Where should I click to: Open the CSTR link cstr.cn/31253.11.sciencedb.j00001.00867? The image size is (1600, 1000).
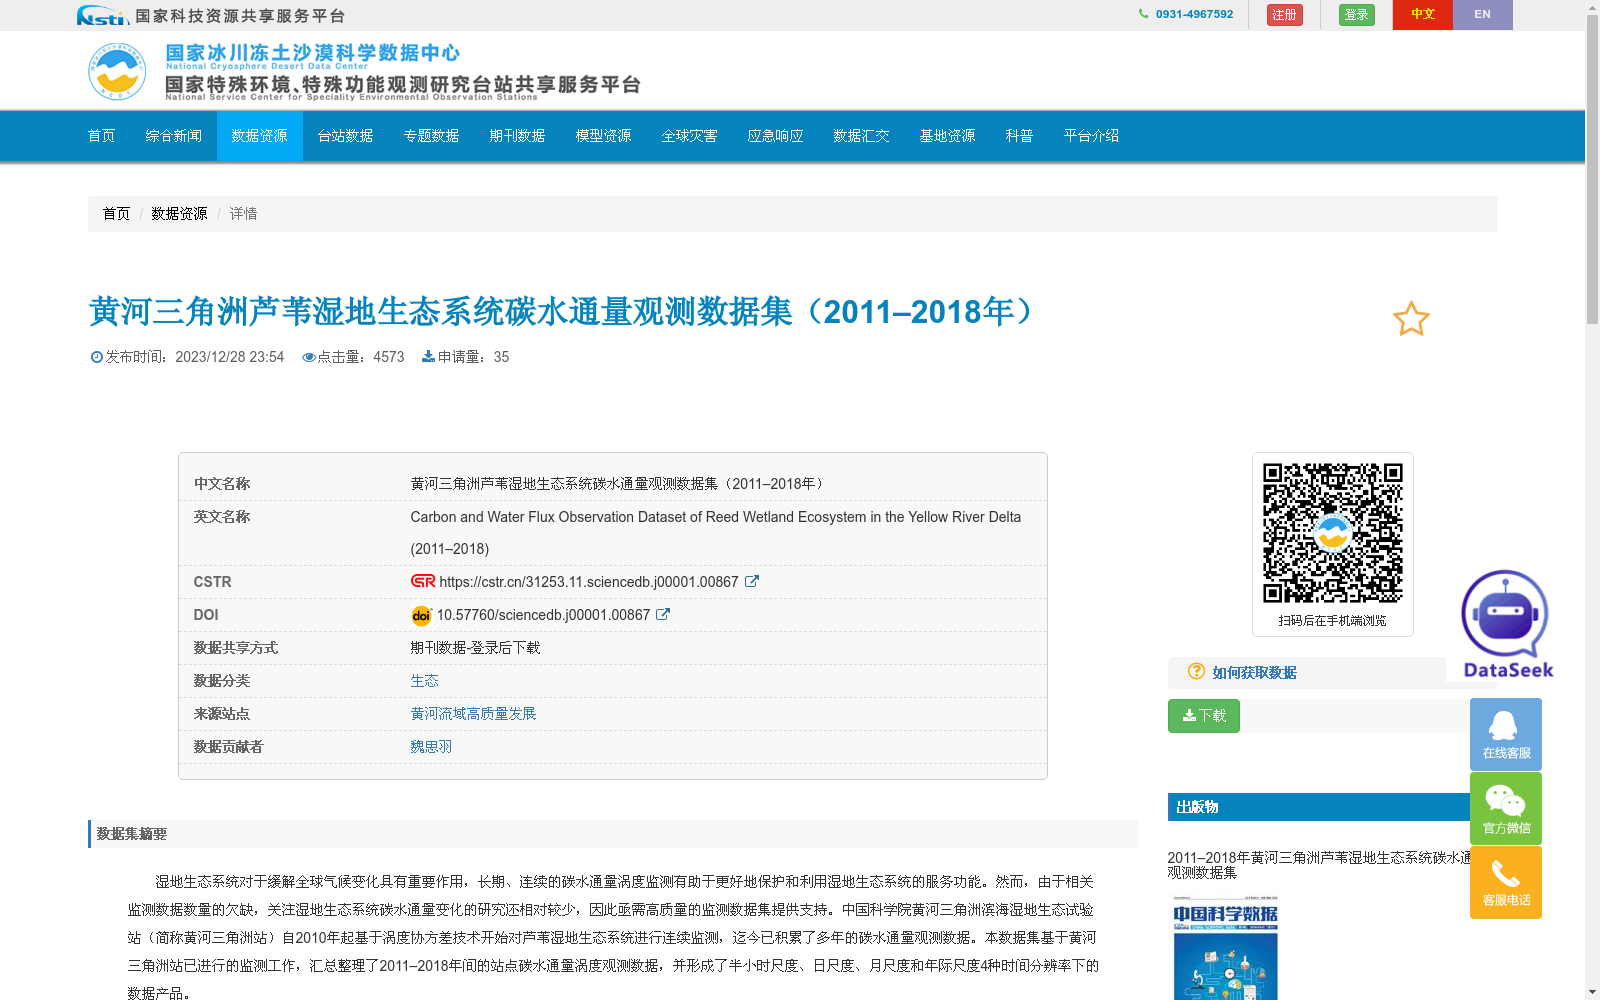pos(589,582)
